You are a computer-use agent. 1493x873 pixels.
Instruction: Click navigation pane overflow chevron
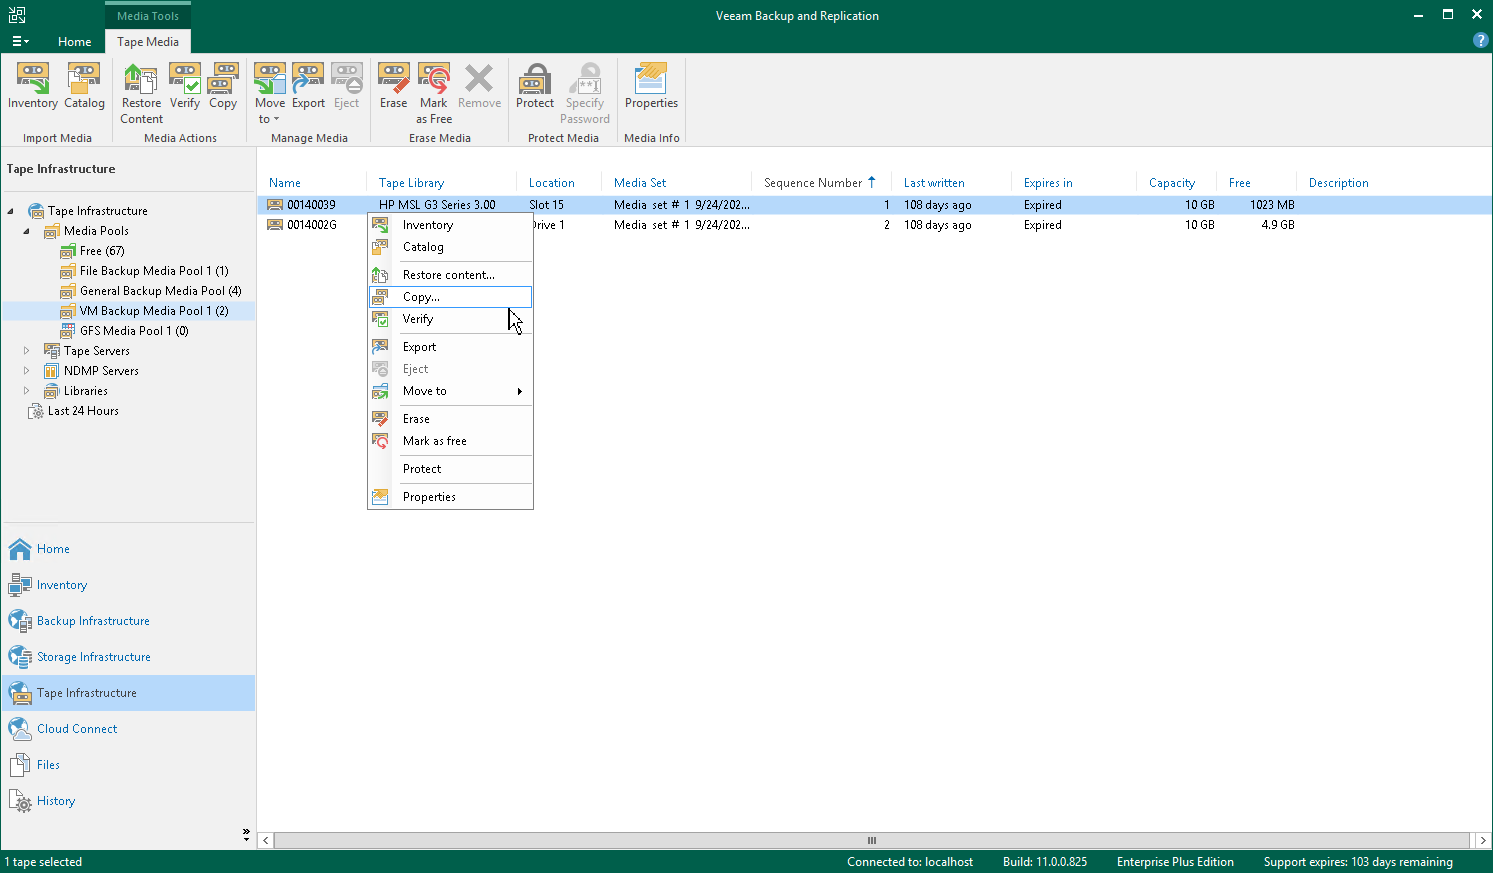[x=246, y=834]
